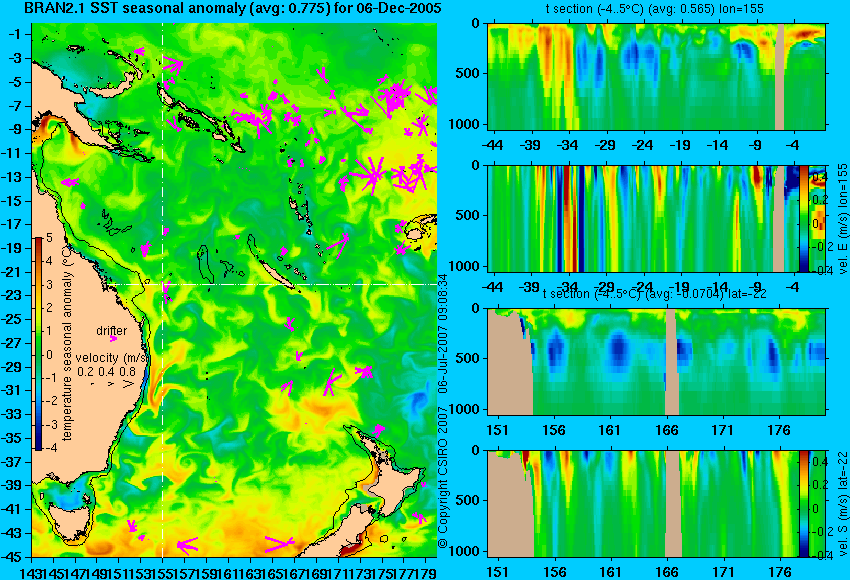
Task: Click the BRAN2.1 SST seasonal anomaly title
Action: point(233,8)
